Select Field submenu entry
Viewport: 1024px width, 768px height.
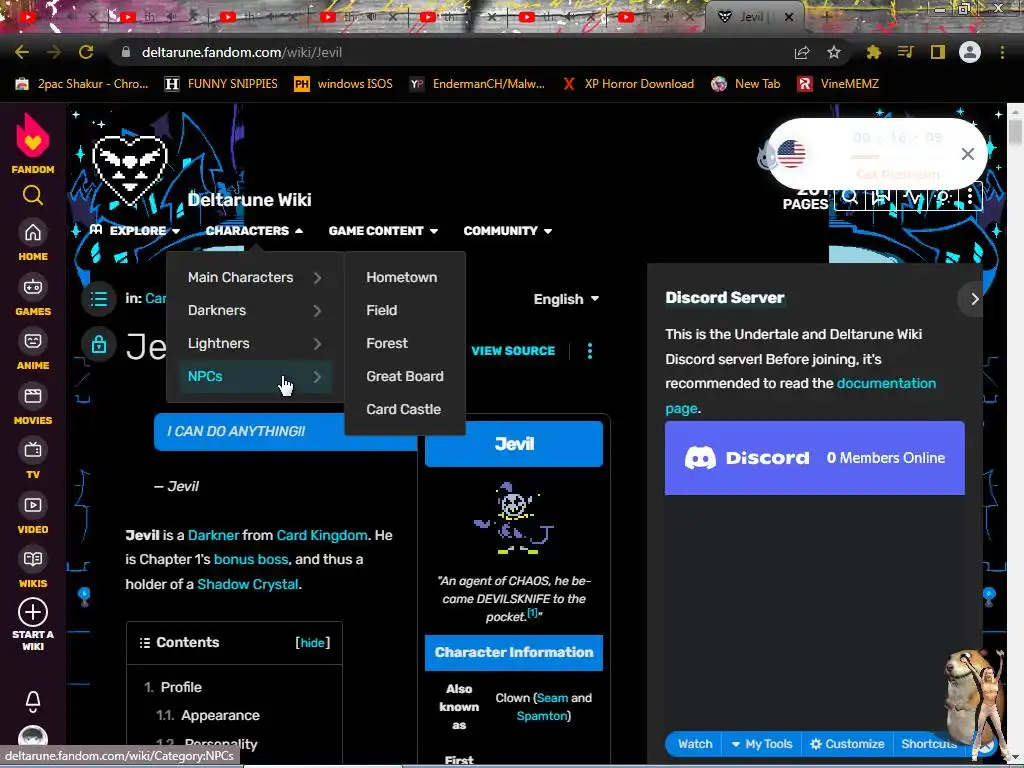[x=381, y=311]
